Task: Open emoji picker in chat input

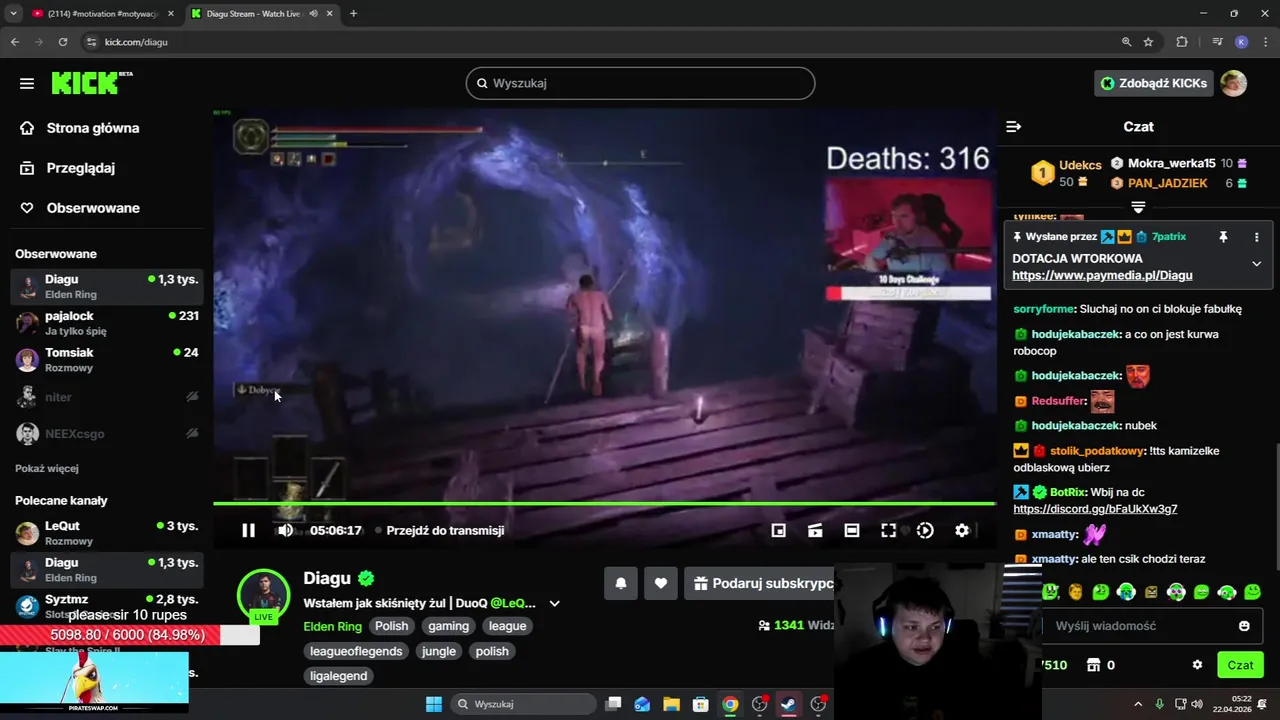Action: [x=1244, y=626]
